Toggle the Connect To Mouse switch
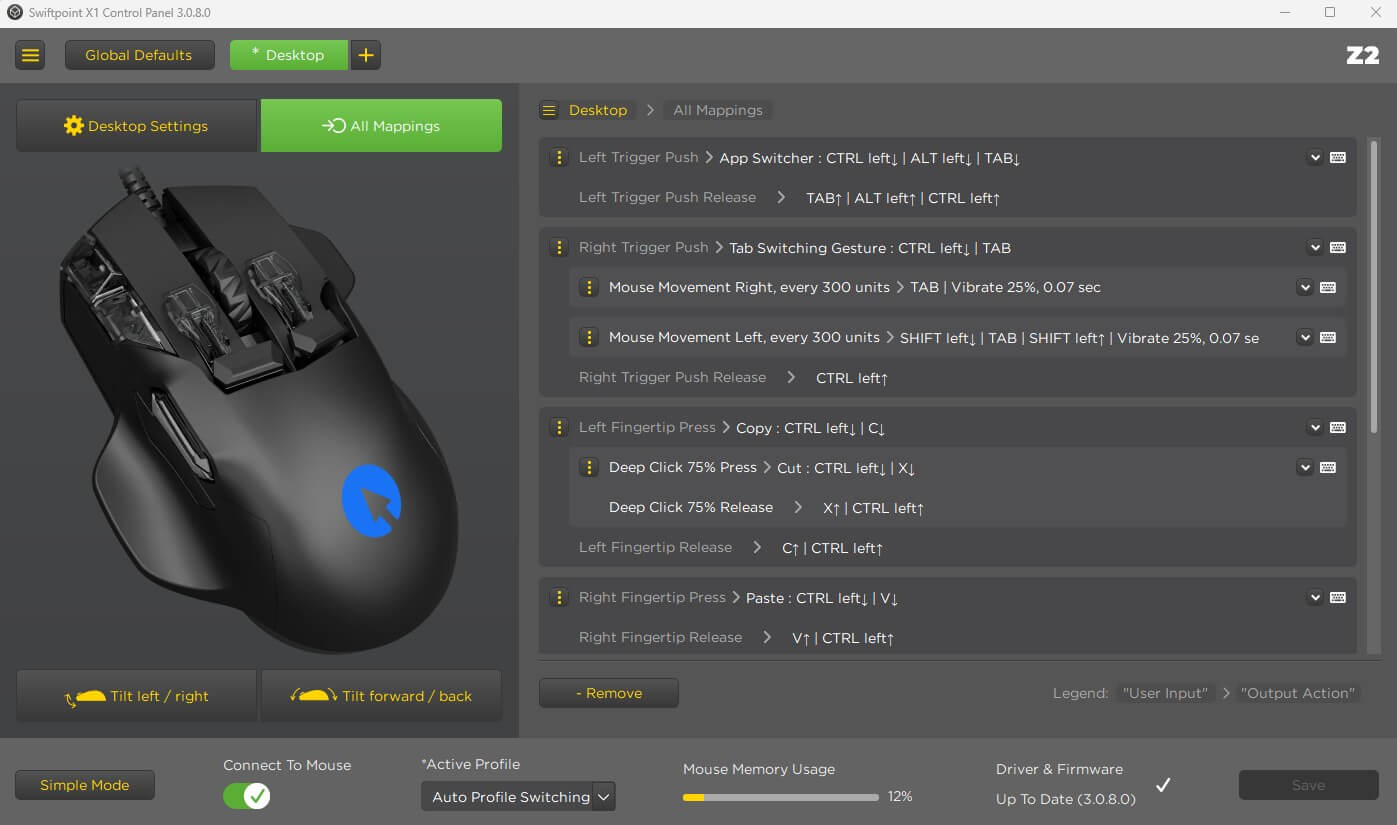This screenshot has height=825, width=1397. [246, 796]
